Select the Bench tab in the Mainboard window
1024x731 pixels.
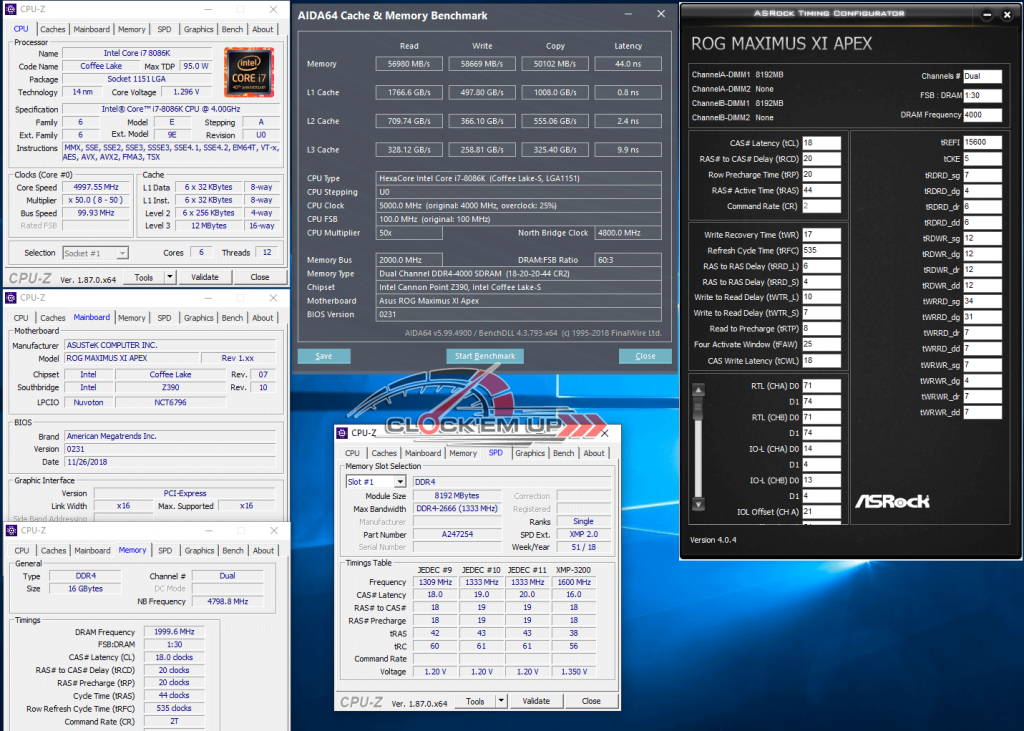(232, 317)
